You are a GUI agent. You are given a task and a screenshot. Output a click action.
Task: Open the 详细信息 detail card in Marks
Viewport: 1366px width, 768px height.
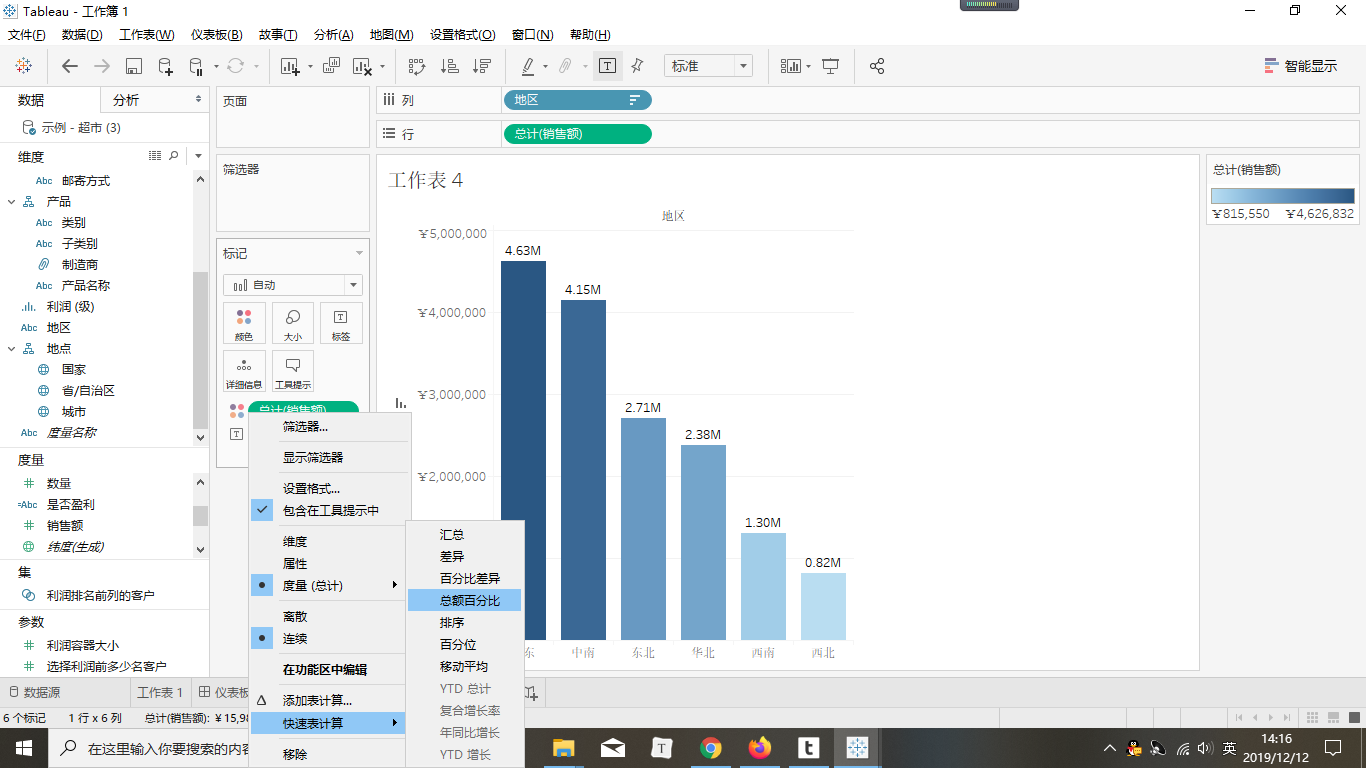pyautogui.click(x=244, y=371)
